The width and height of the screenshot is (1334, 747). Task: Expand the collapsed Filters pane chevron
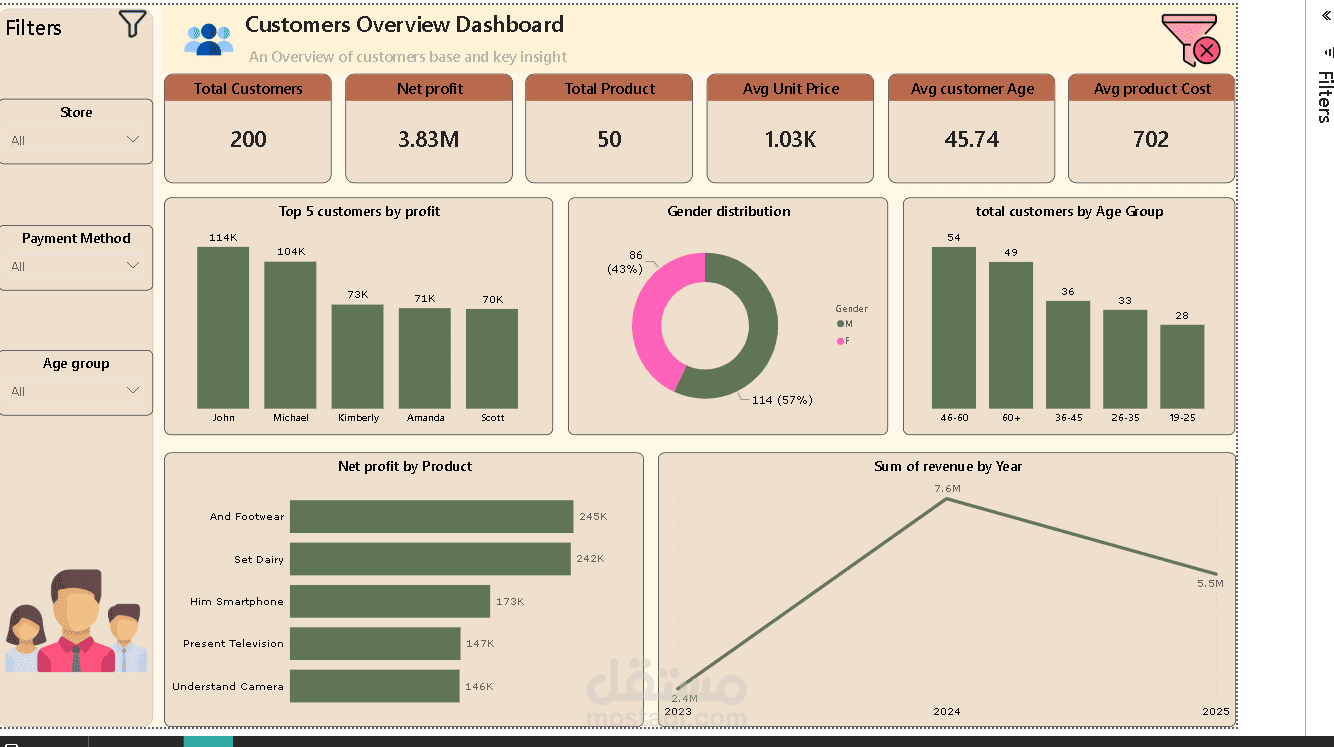(1326, 16)
